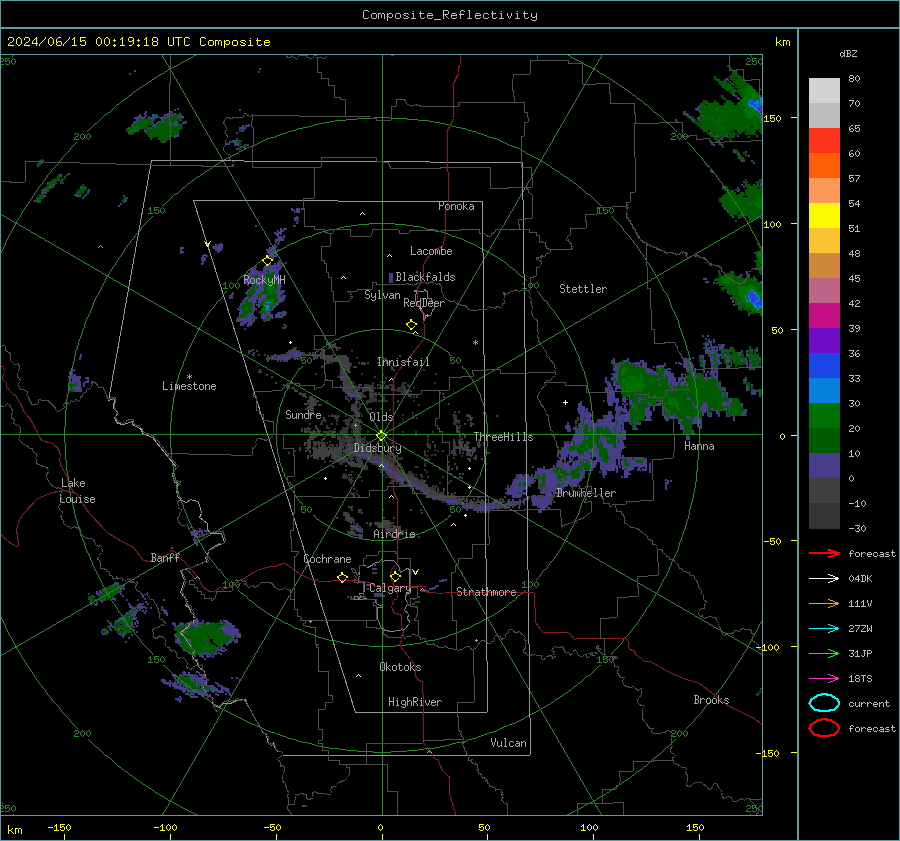900x841 pixels.
Task: Click the Composite_Reflectivity title text
Action: [x=449, y=15]
